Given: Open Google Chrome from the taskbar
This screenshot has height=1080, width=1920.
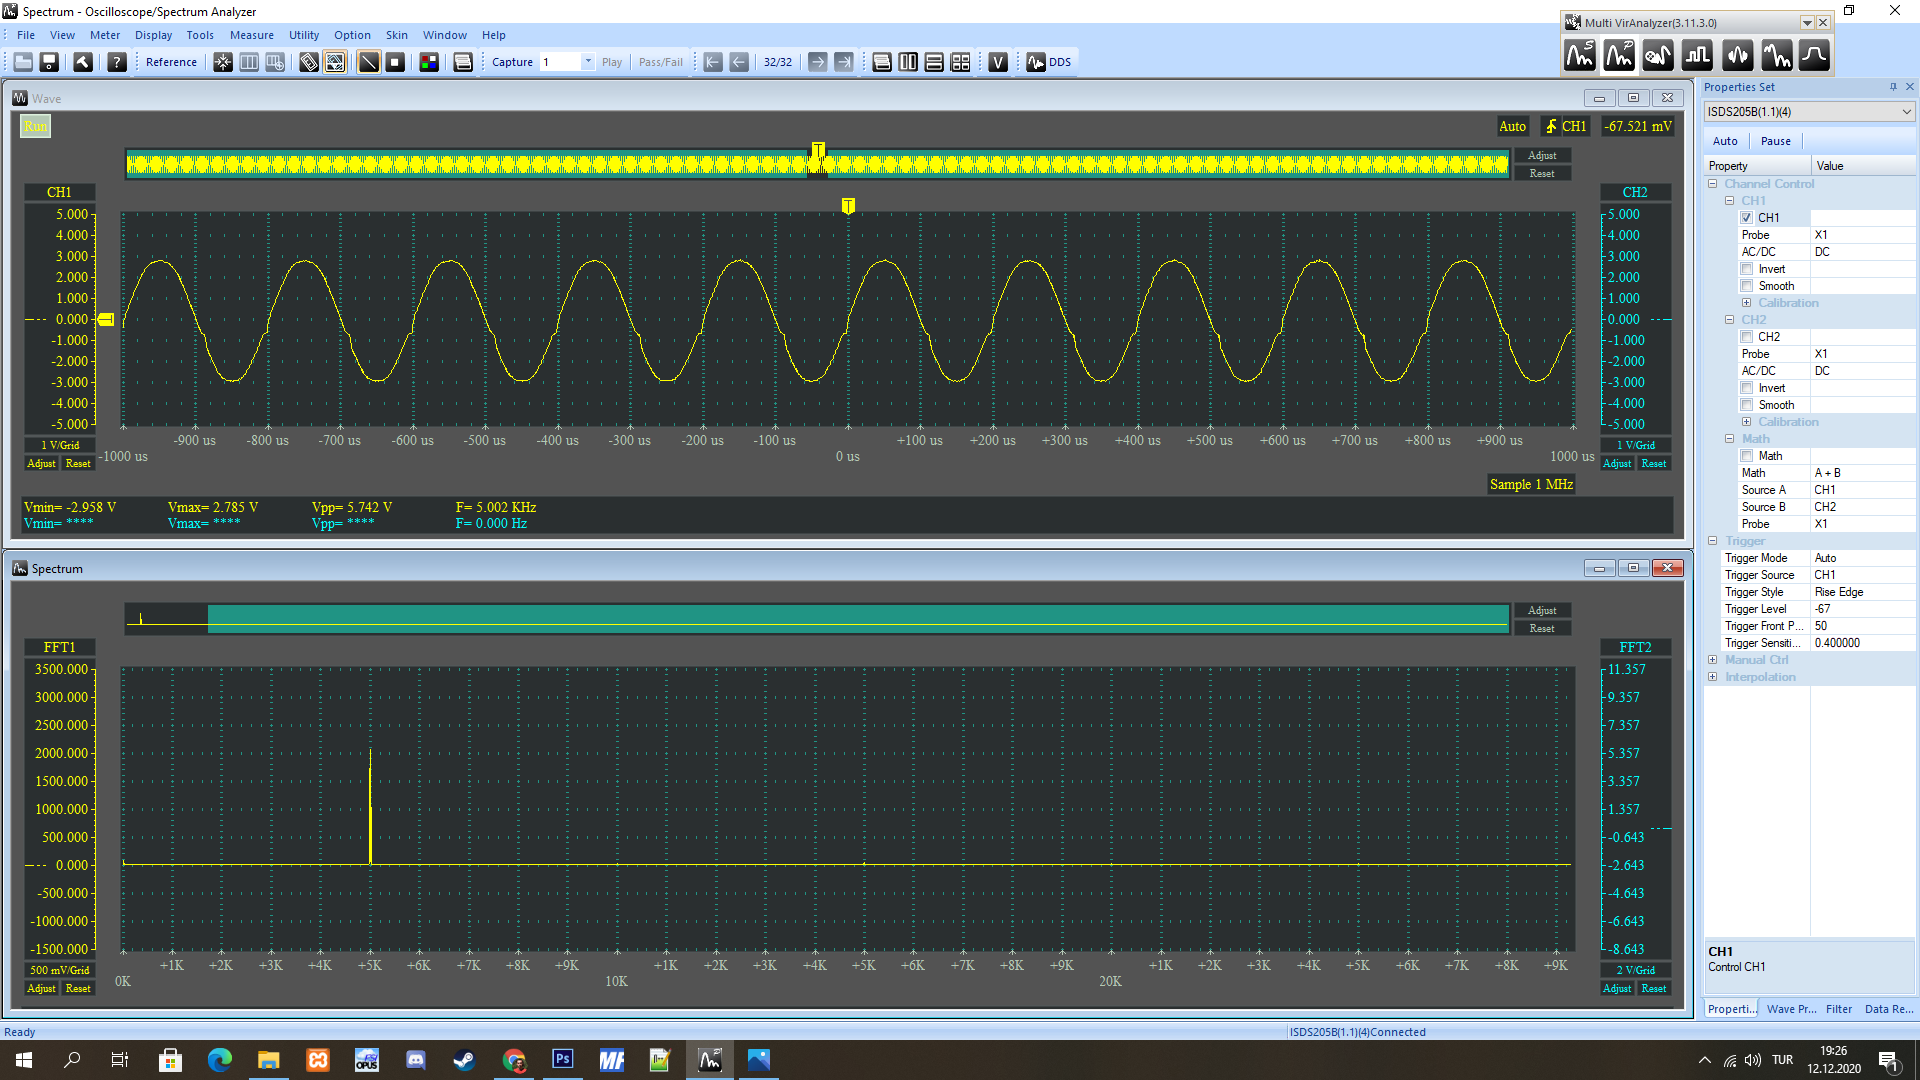Looking at the screenshot, I should coord(514,1060).
